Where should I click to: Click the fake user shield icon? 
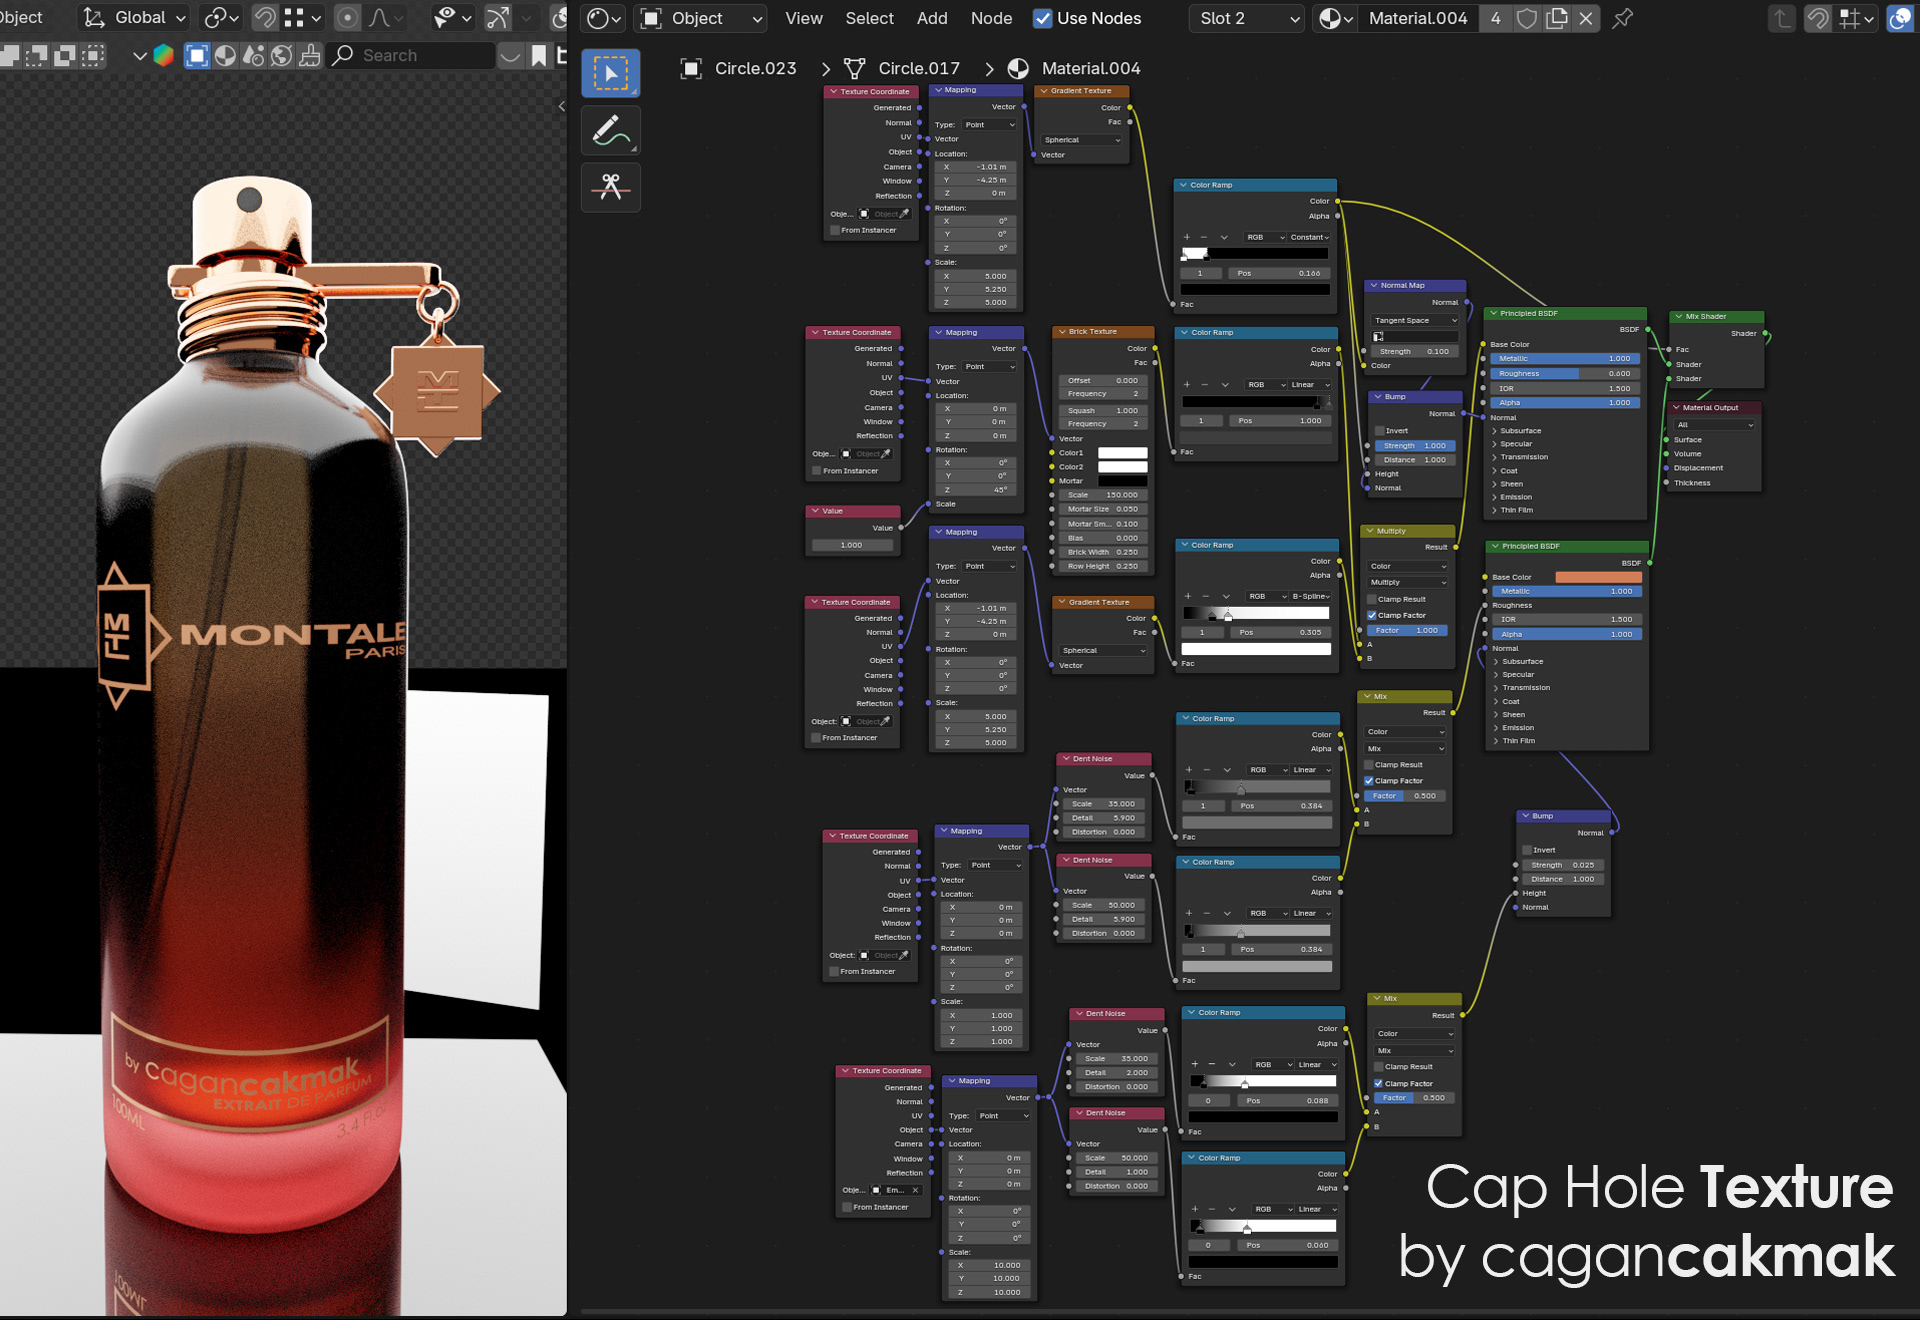coord(1526,18)
